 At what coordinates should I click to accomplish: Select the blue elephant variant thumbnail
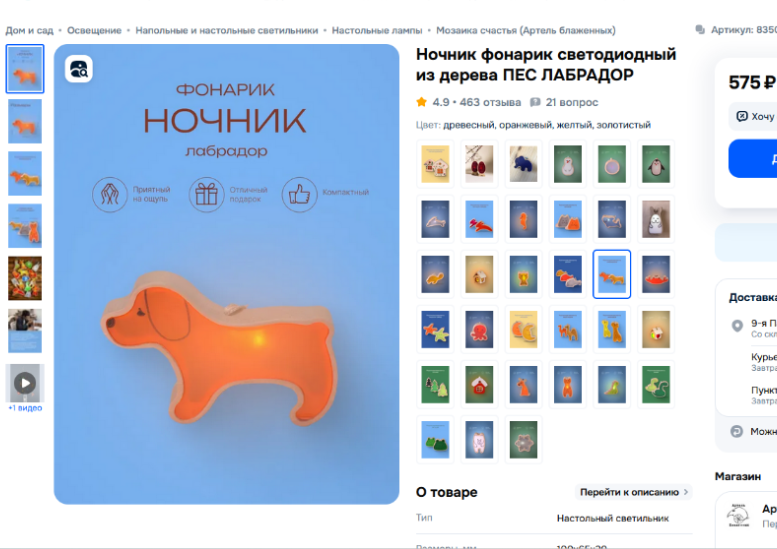coord(523,164)
